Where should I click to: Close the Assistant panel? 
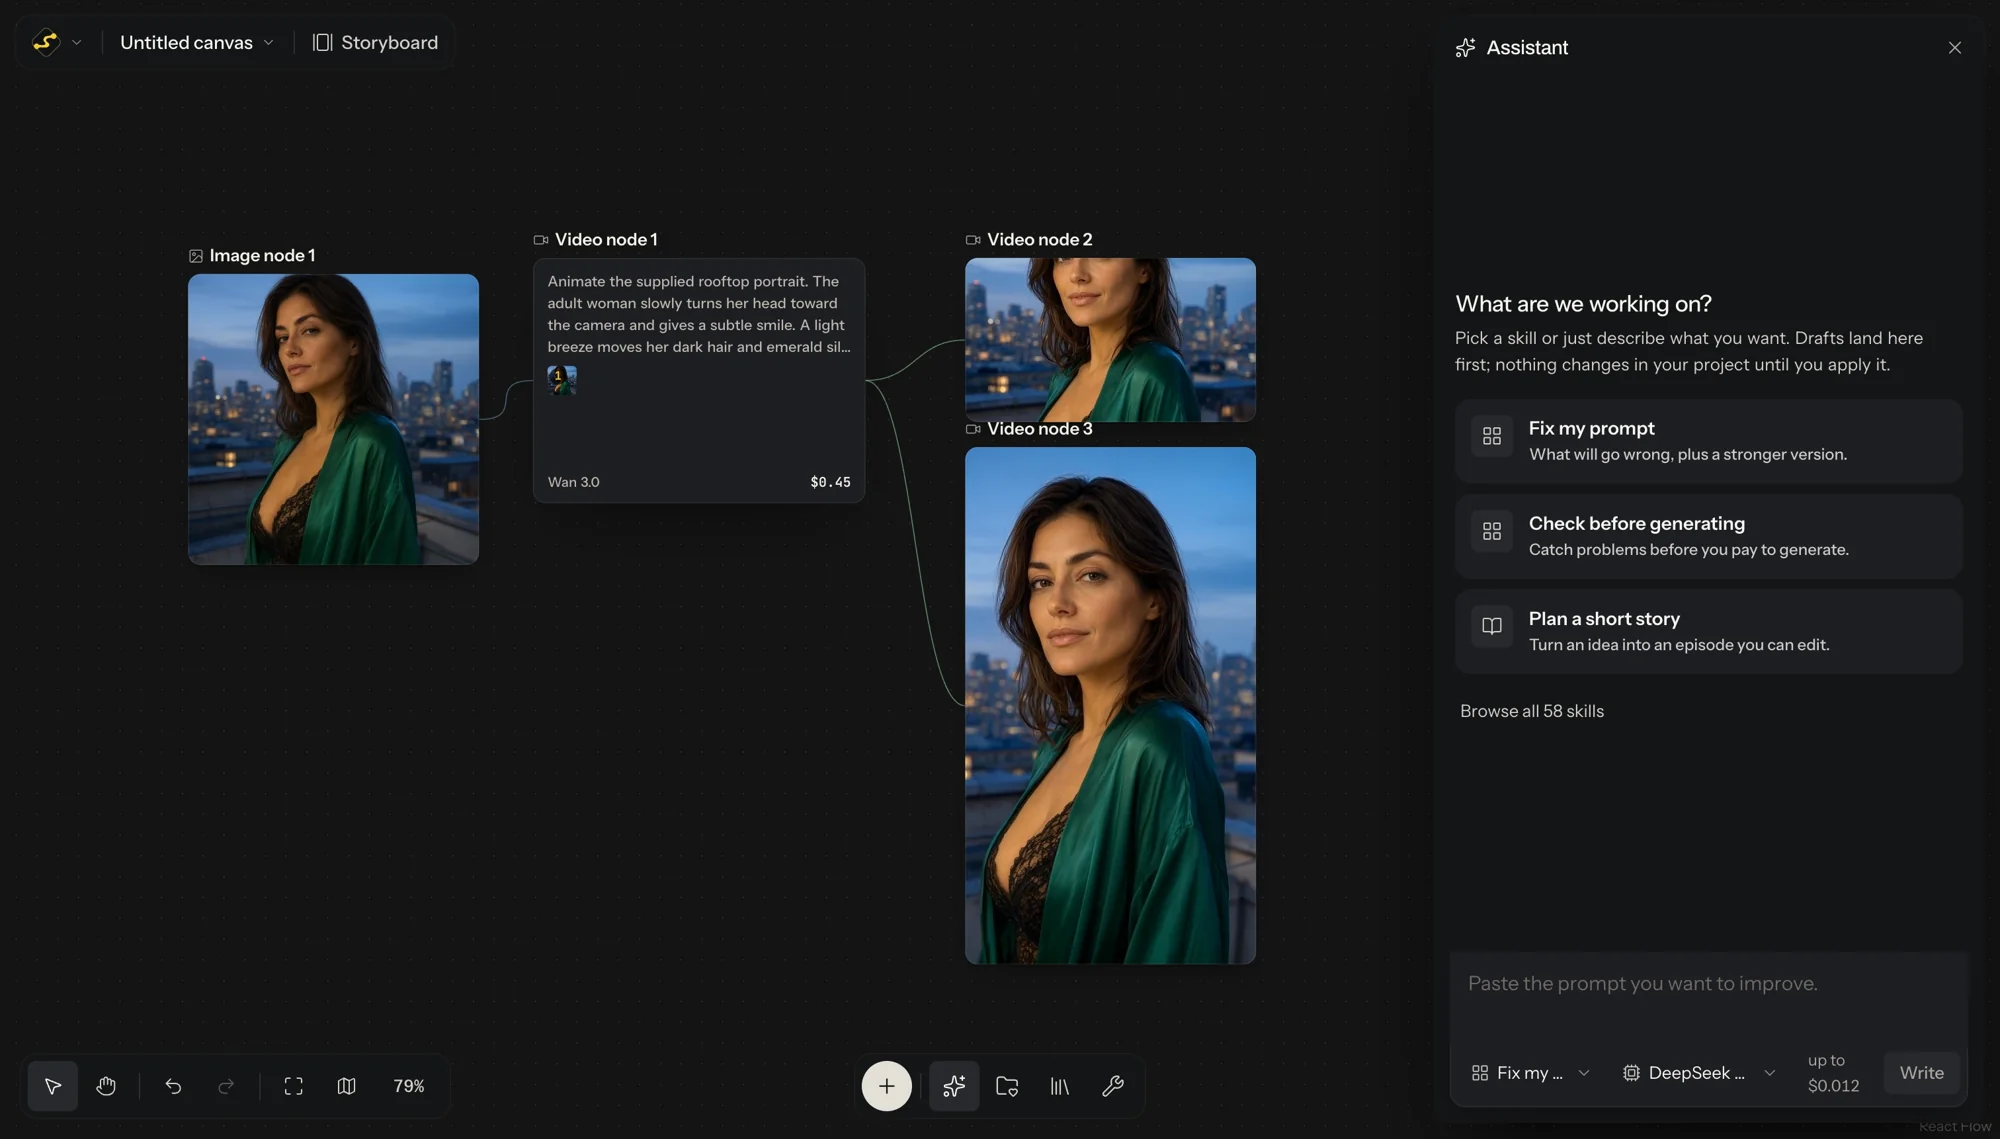tap(1954, 48)
